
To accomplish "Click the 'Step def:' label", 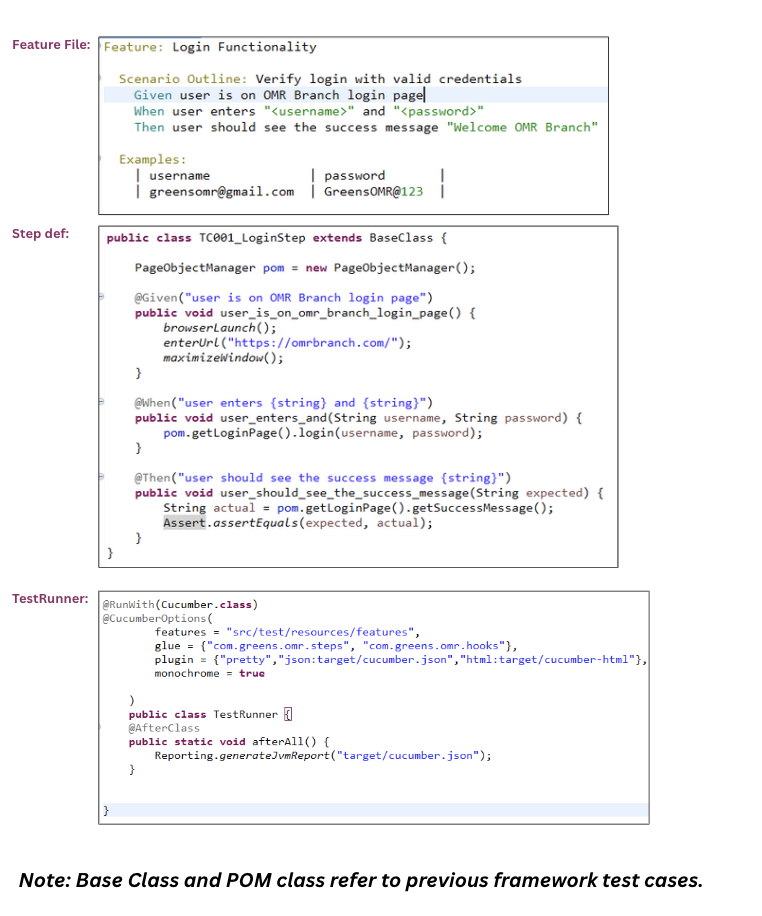I will click(41, 234).
